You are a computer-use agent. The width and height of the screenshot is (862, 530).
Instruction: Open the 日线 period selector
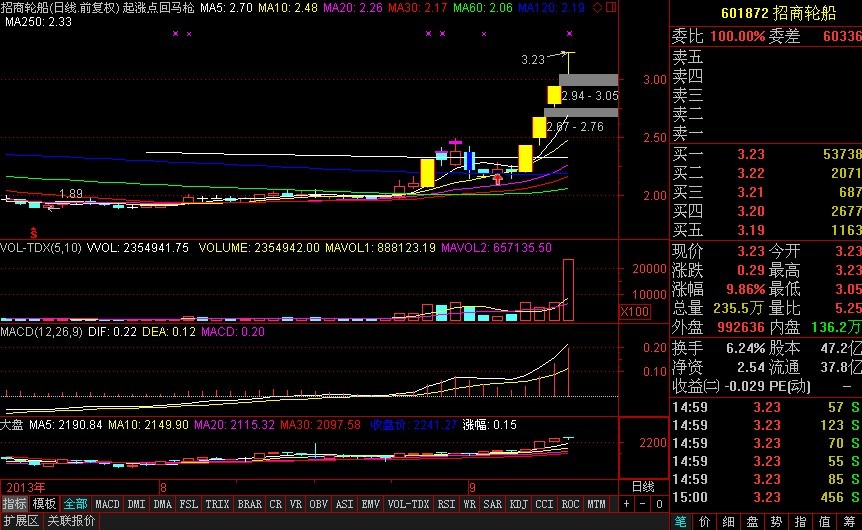coord(643,486)
